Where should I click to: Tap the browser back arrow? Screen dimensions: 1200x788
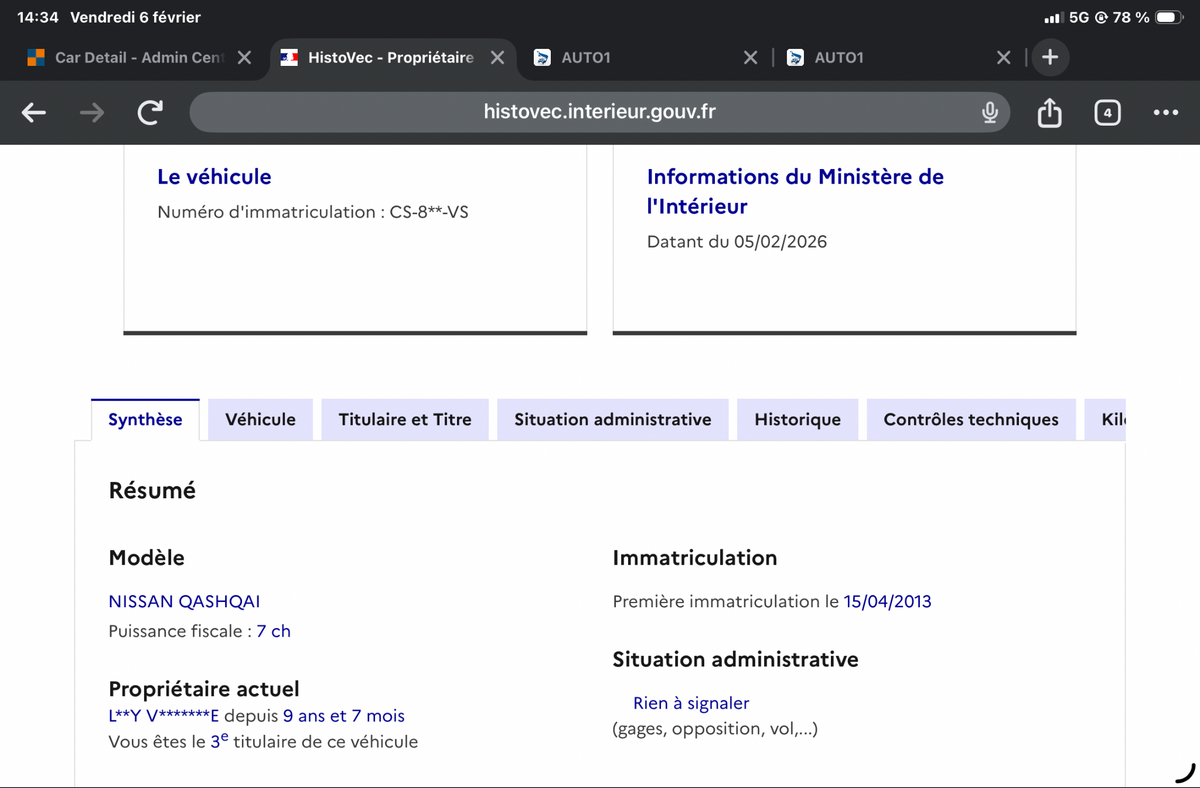[x=34, y=113]
